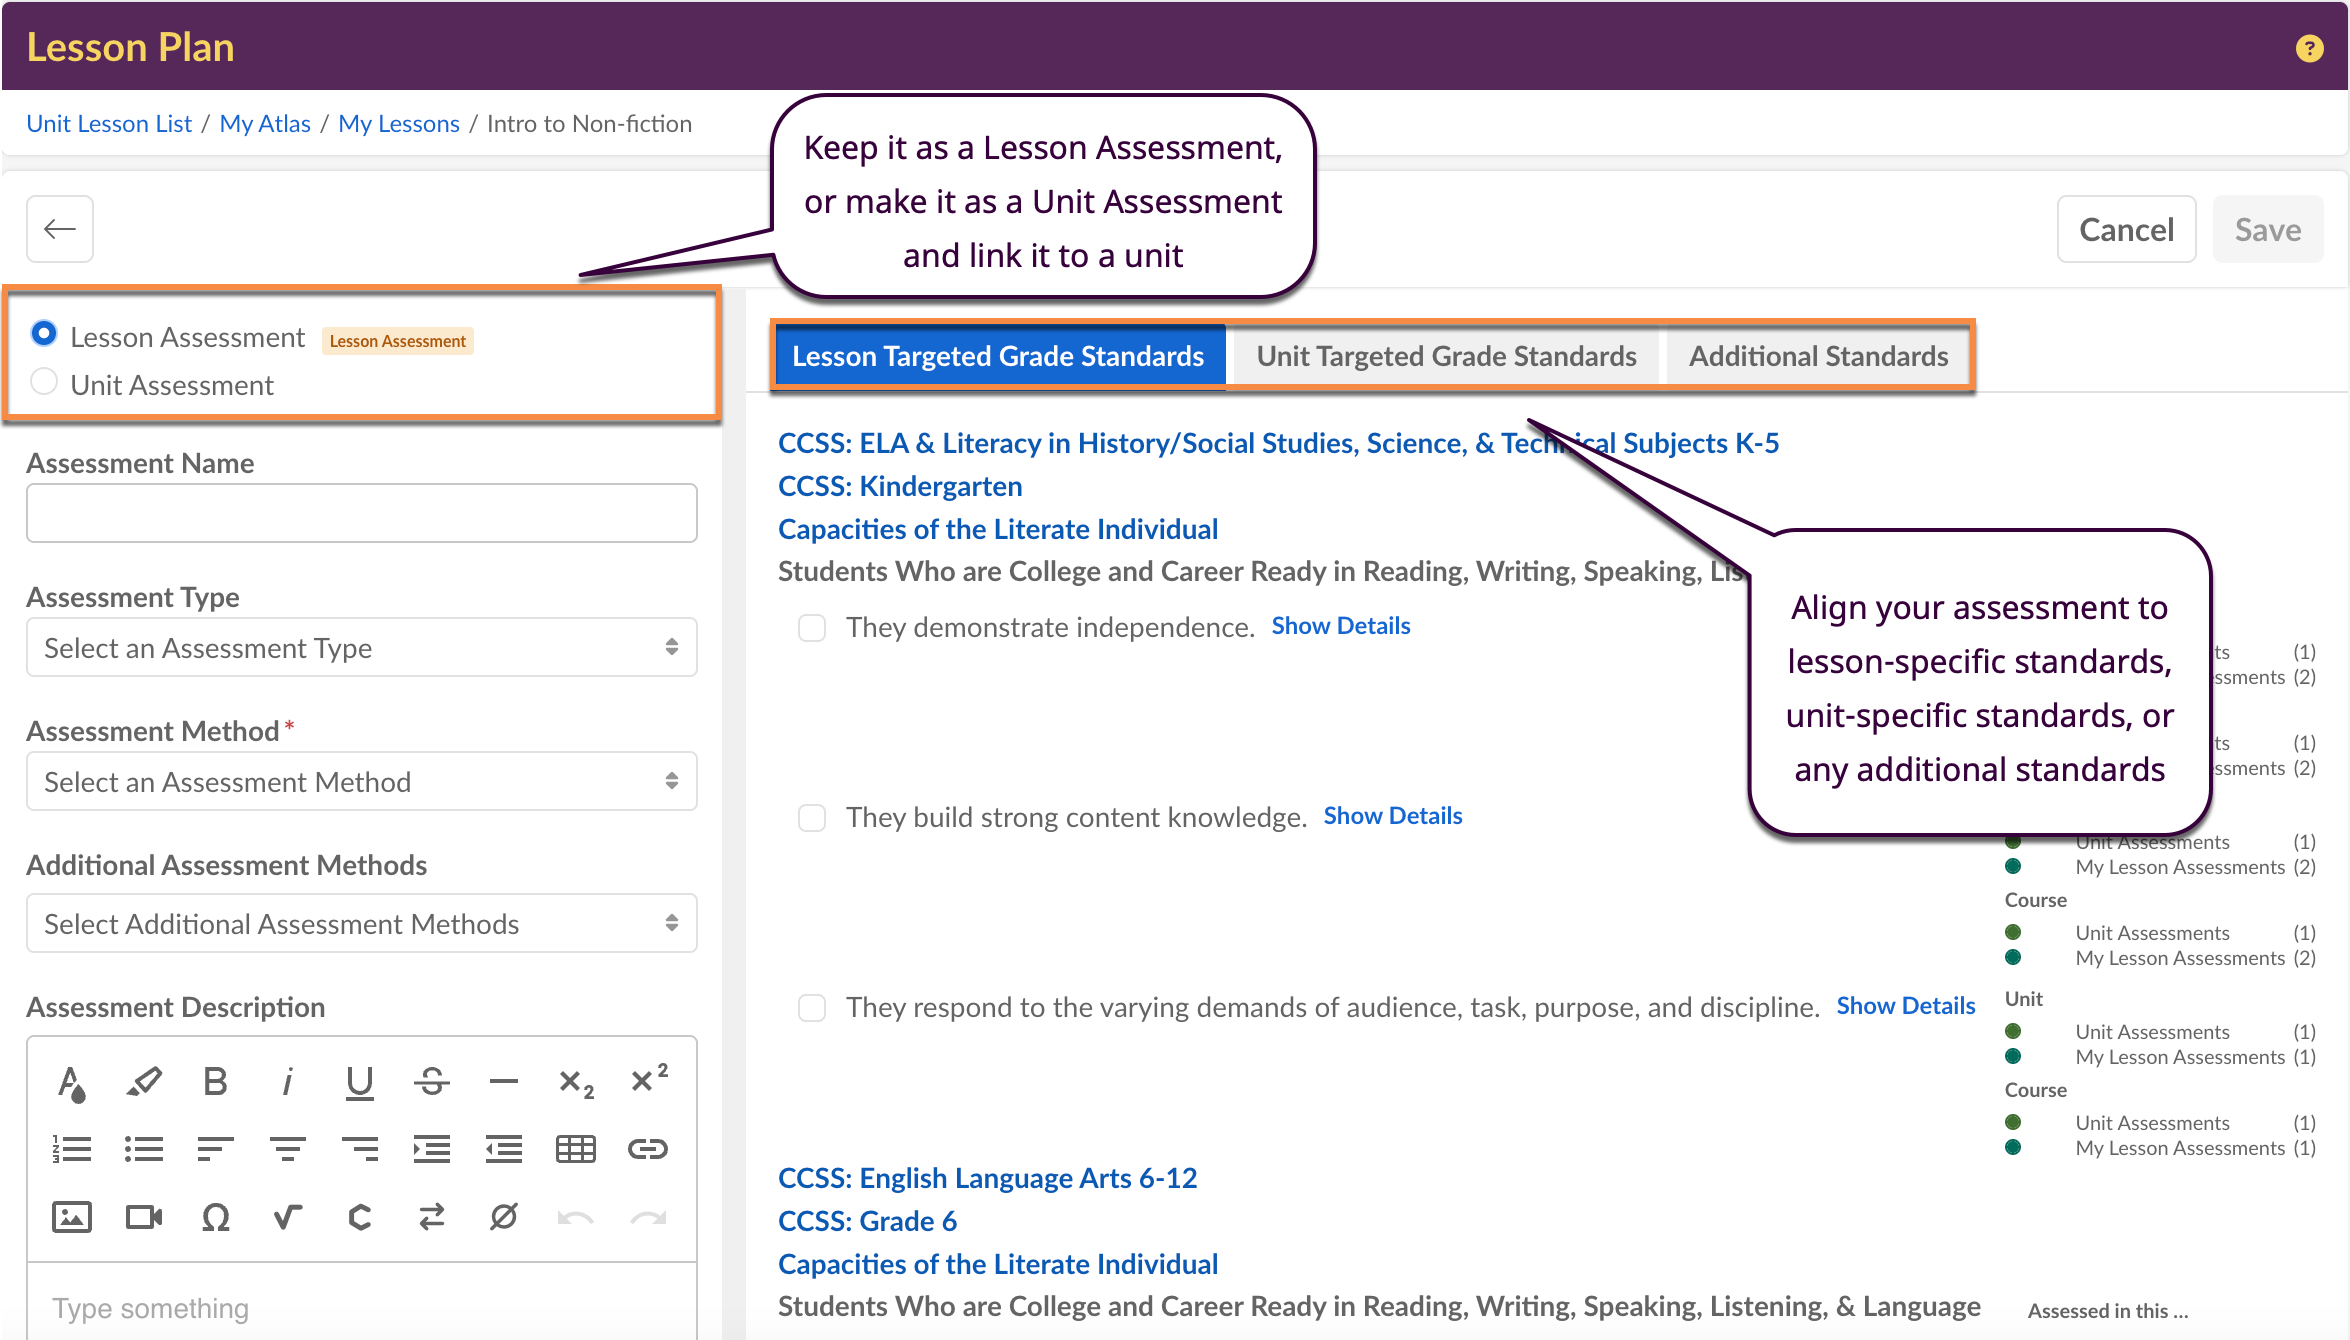2350x1340 pixels.
Task: Click the back arrow button
Action: [60, 229]
